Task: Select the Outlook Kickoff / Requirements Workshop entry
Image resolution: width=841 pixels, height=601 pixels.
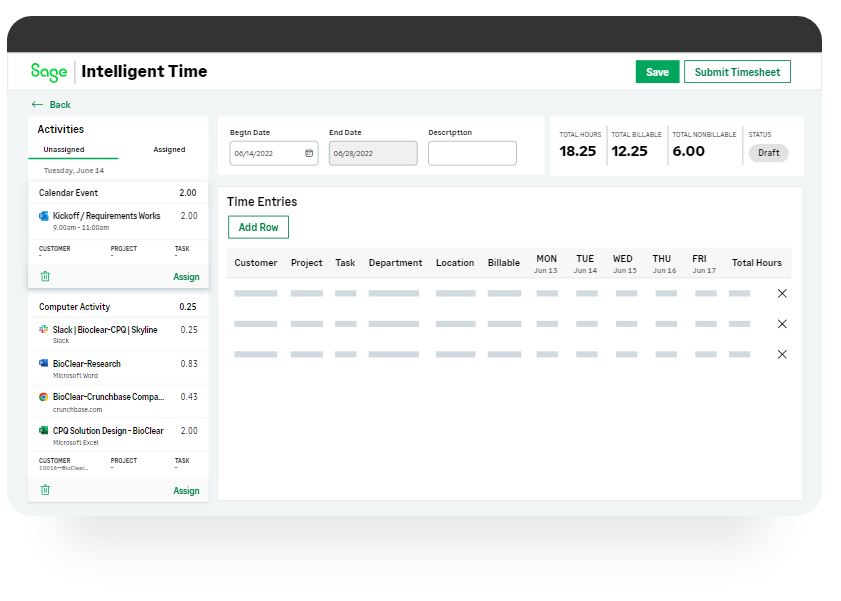Action: click(x=118, y=220)
